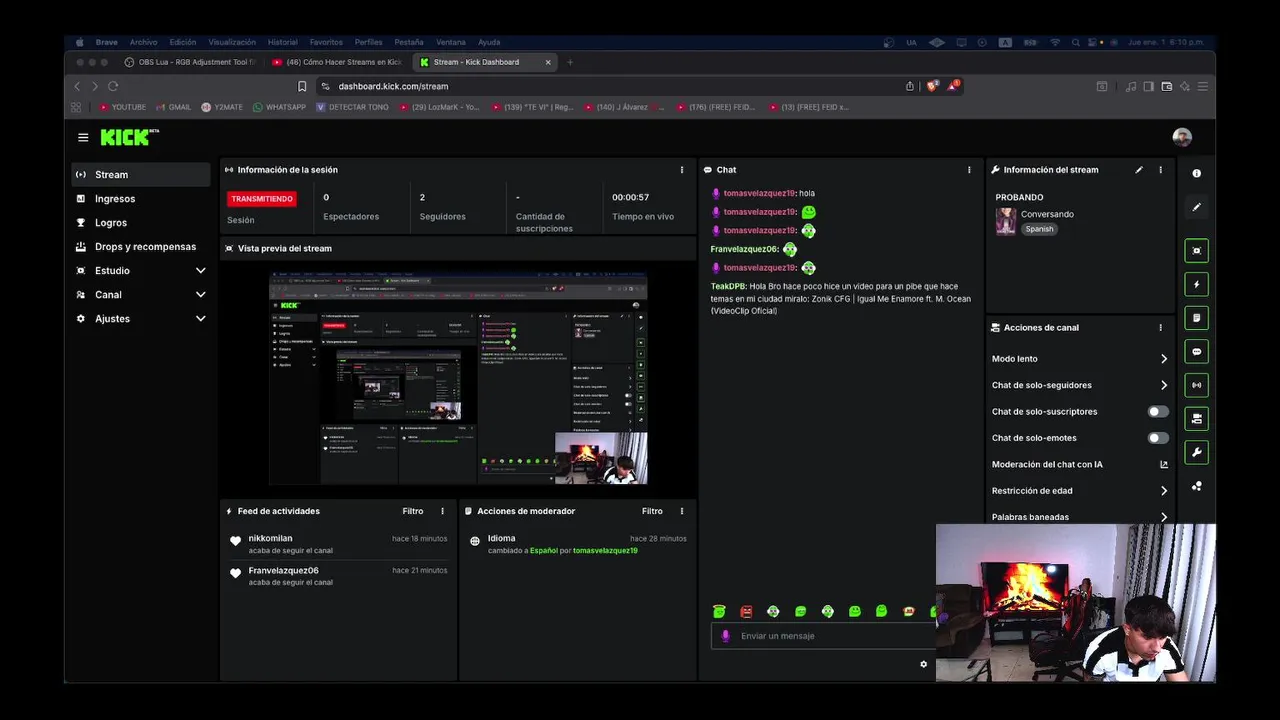
Task: Click the info icon in right sidebar
Action: click(x=1196, y=173)
